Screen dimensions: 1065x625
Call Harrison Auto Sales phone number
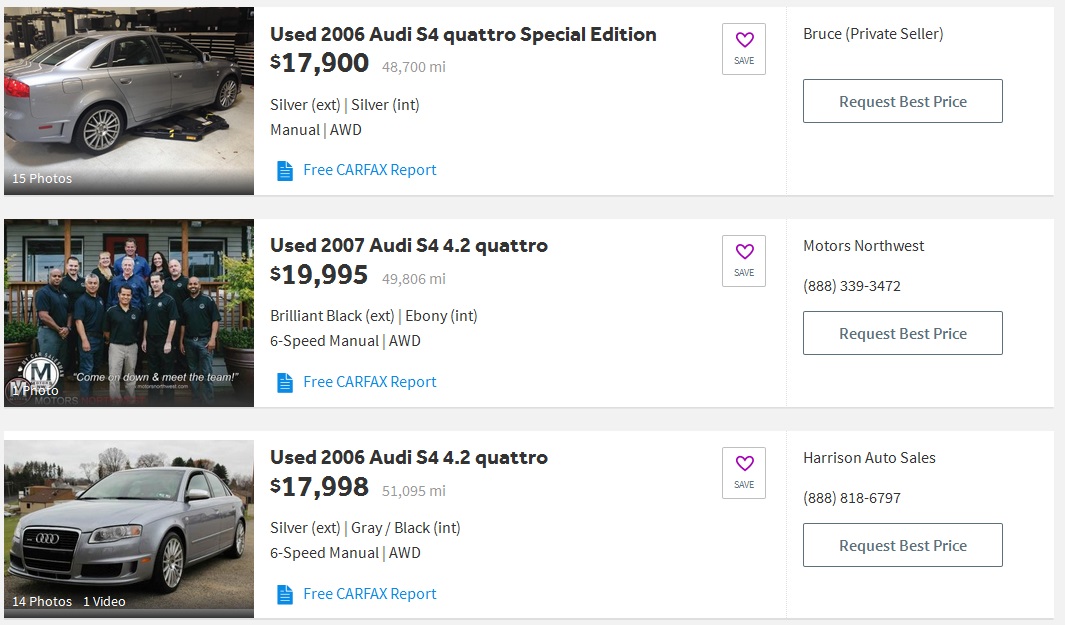(x=852, y=498)
